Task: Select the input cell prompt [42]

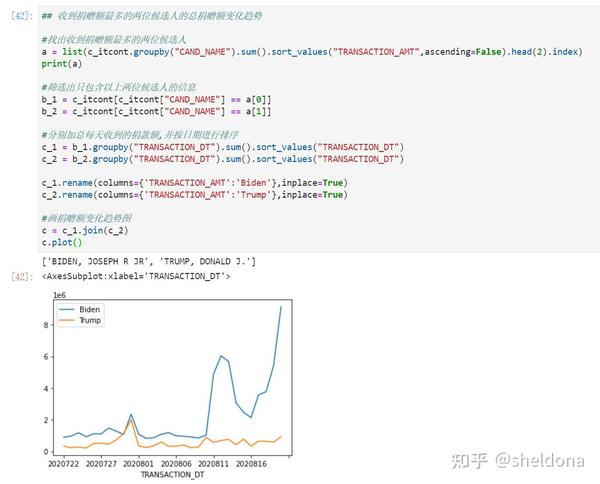Action: tap(19, 17)
